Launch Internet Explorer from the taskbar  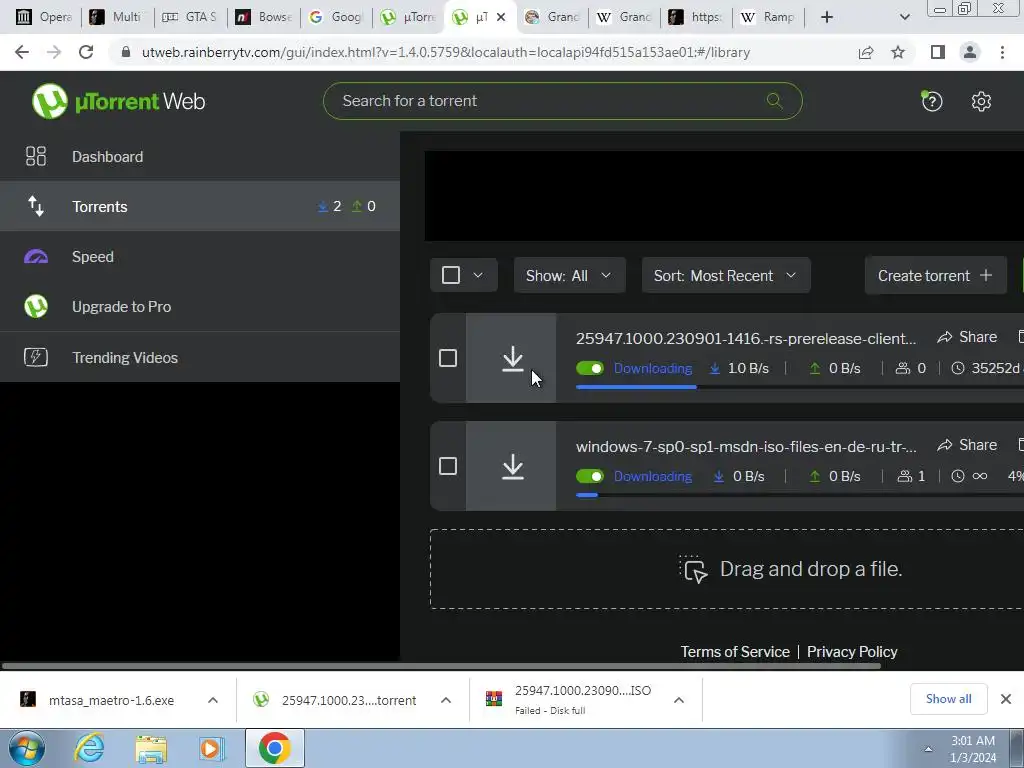[89, 748]
